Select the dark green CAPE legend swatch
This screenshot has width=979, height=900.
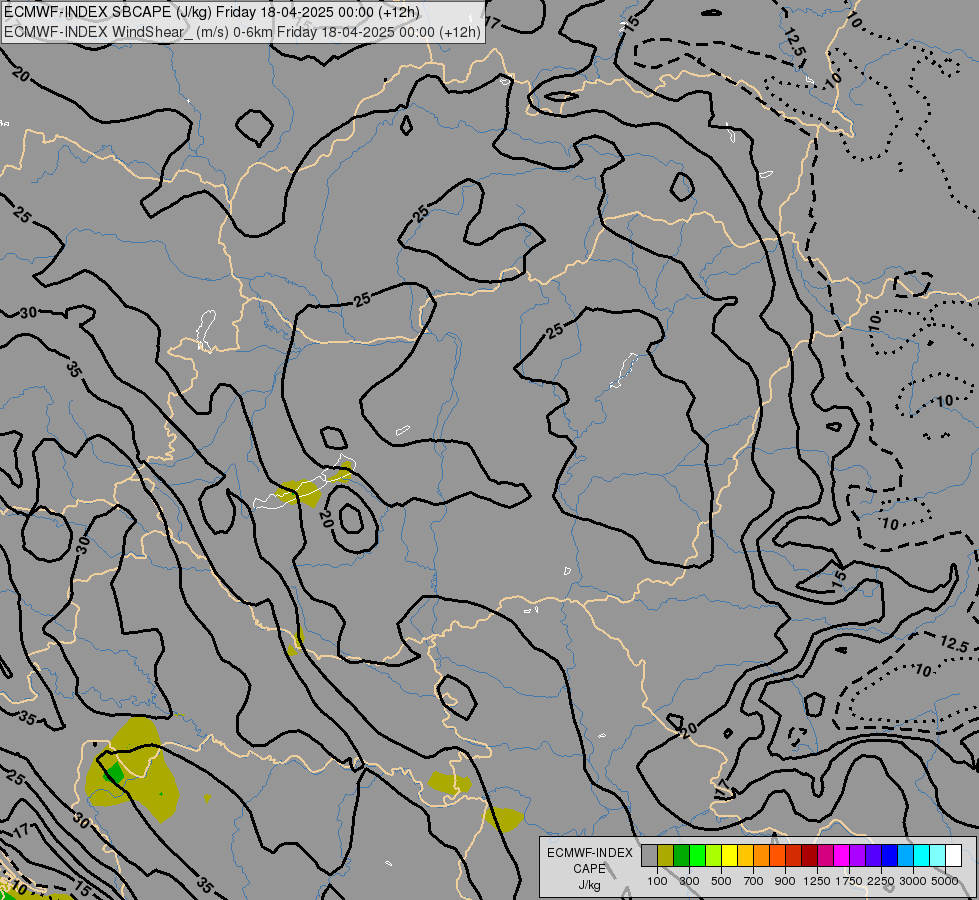point(681,856)
